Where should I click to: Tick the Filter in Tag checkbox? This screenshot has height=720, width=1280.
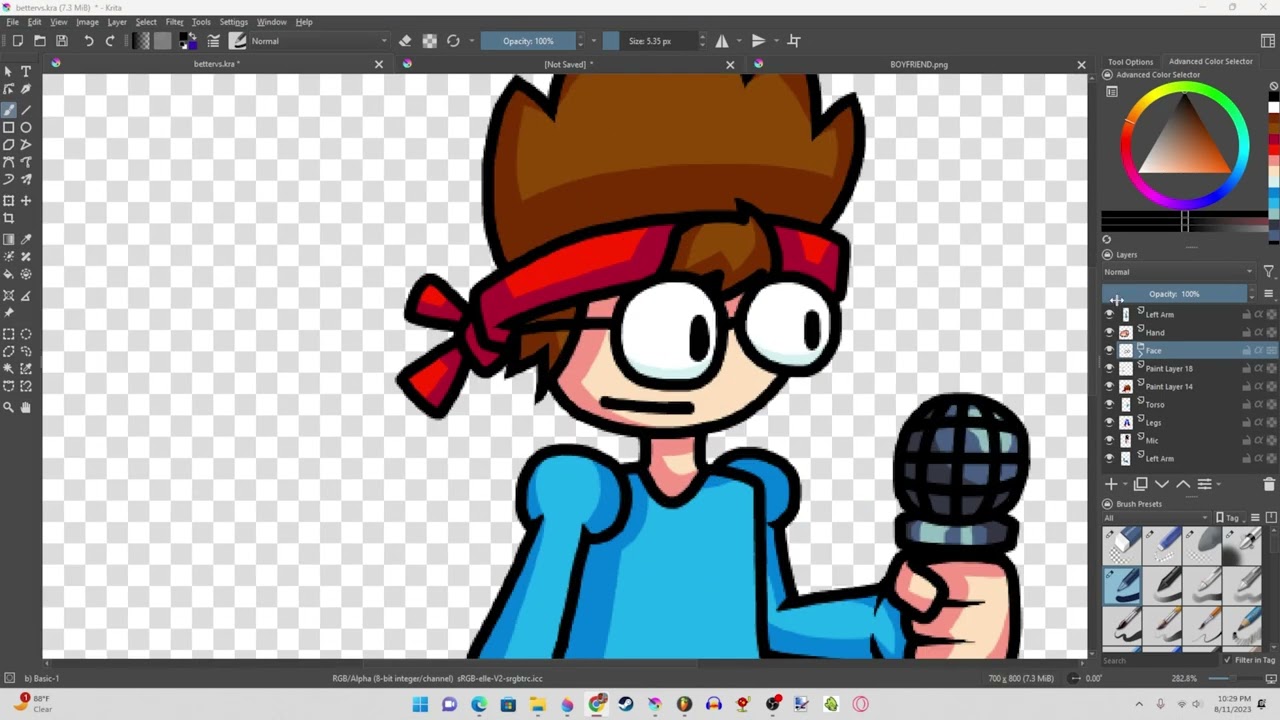click(x=1227, y=660)
